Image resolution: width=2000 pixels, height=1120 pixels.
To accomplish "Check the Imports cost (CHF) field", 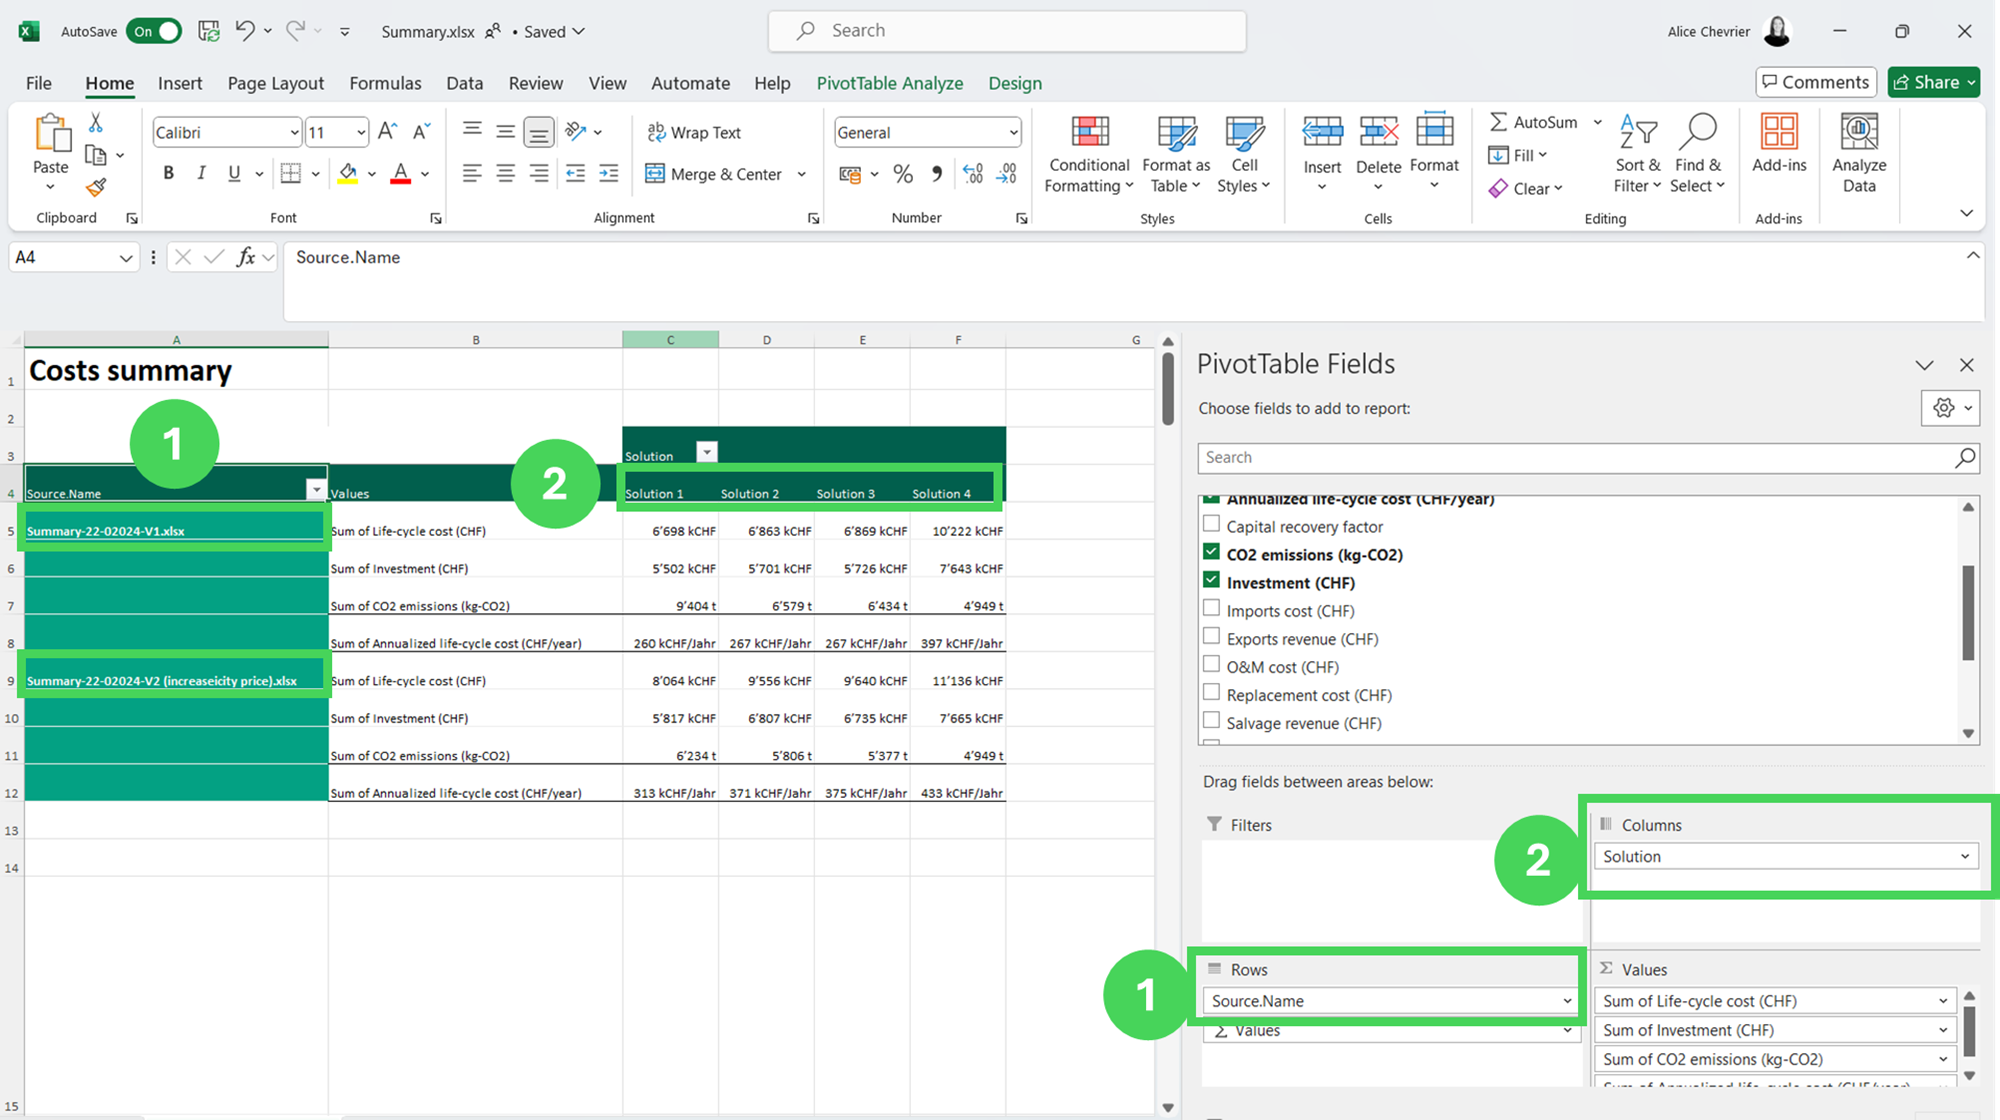I will pos(1211,608).
